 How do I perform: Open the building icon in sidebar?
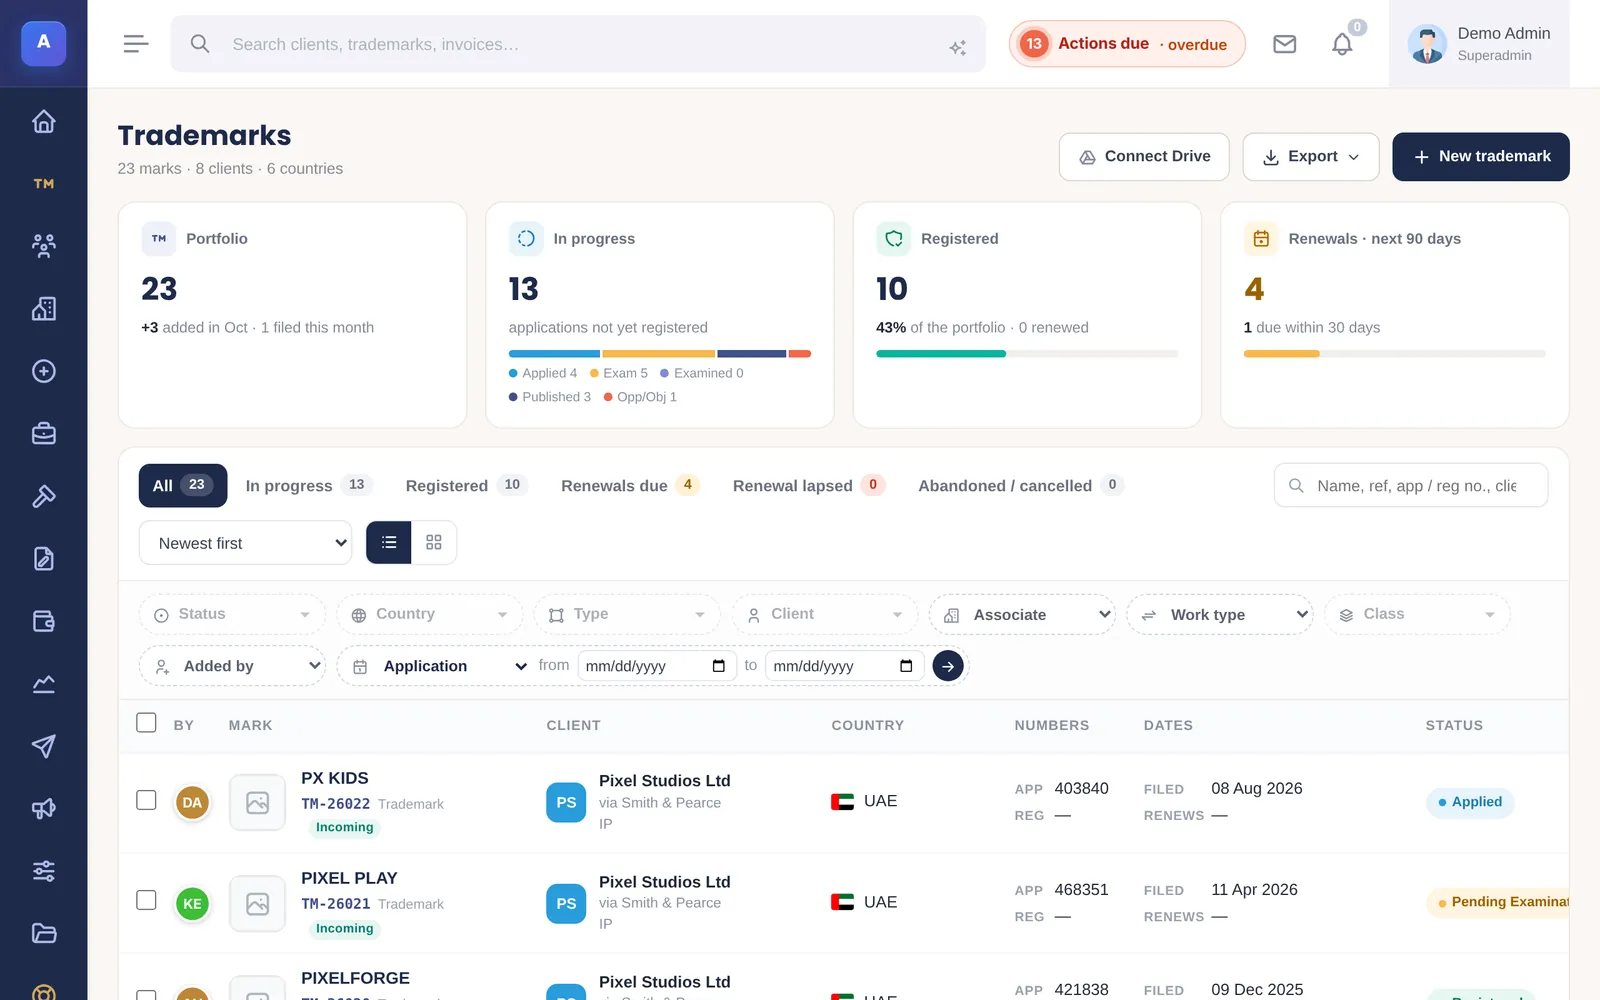[x=43, y=309]
